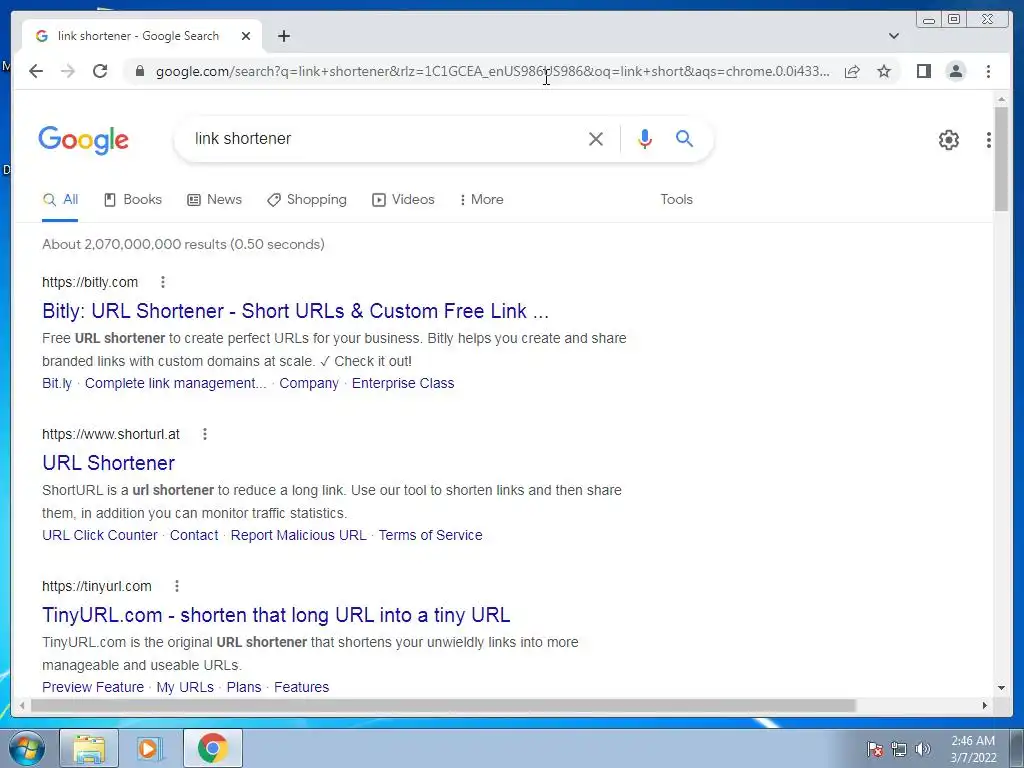1024x768 pixels.
Task: Click the horizontal scrollbar thumb
Action: 443,705
